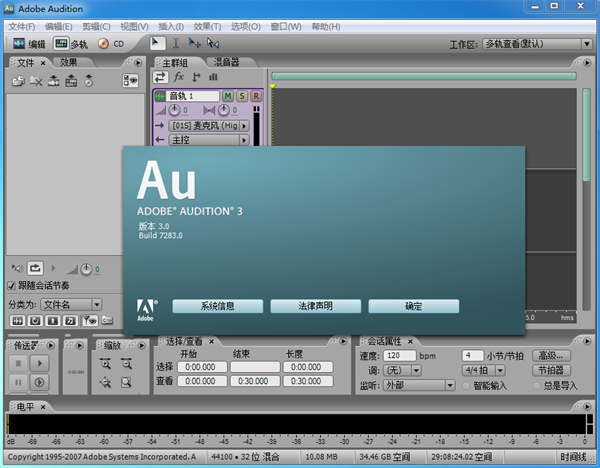Select the Time Selection I-beam tool

(x=176, y=43)
